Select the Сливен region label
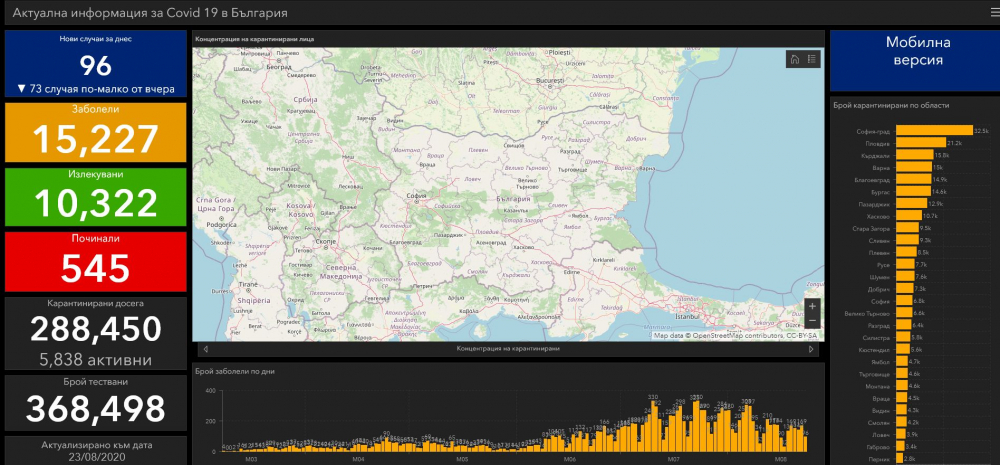Image resolution: width=1000 pixels, height=465 pixels. coord(879,240)
